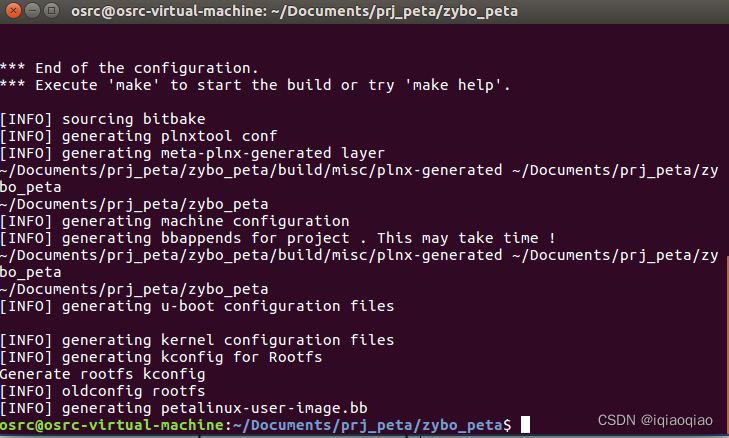This screenshot has width=729, height=438.
Task: Click the 'Generate rootfs kconfig' line
Action: point(102,374)
